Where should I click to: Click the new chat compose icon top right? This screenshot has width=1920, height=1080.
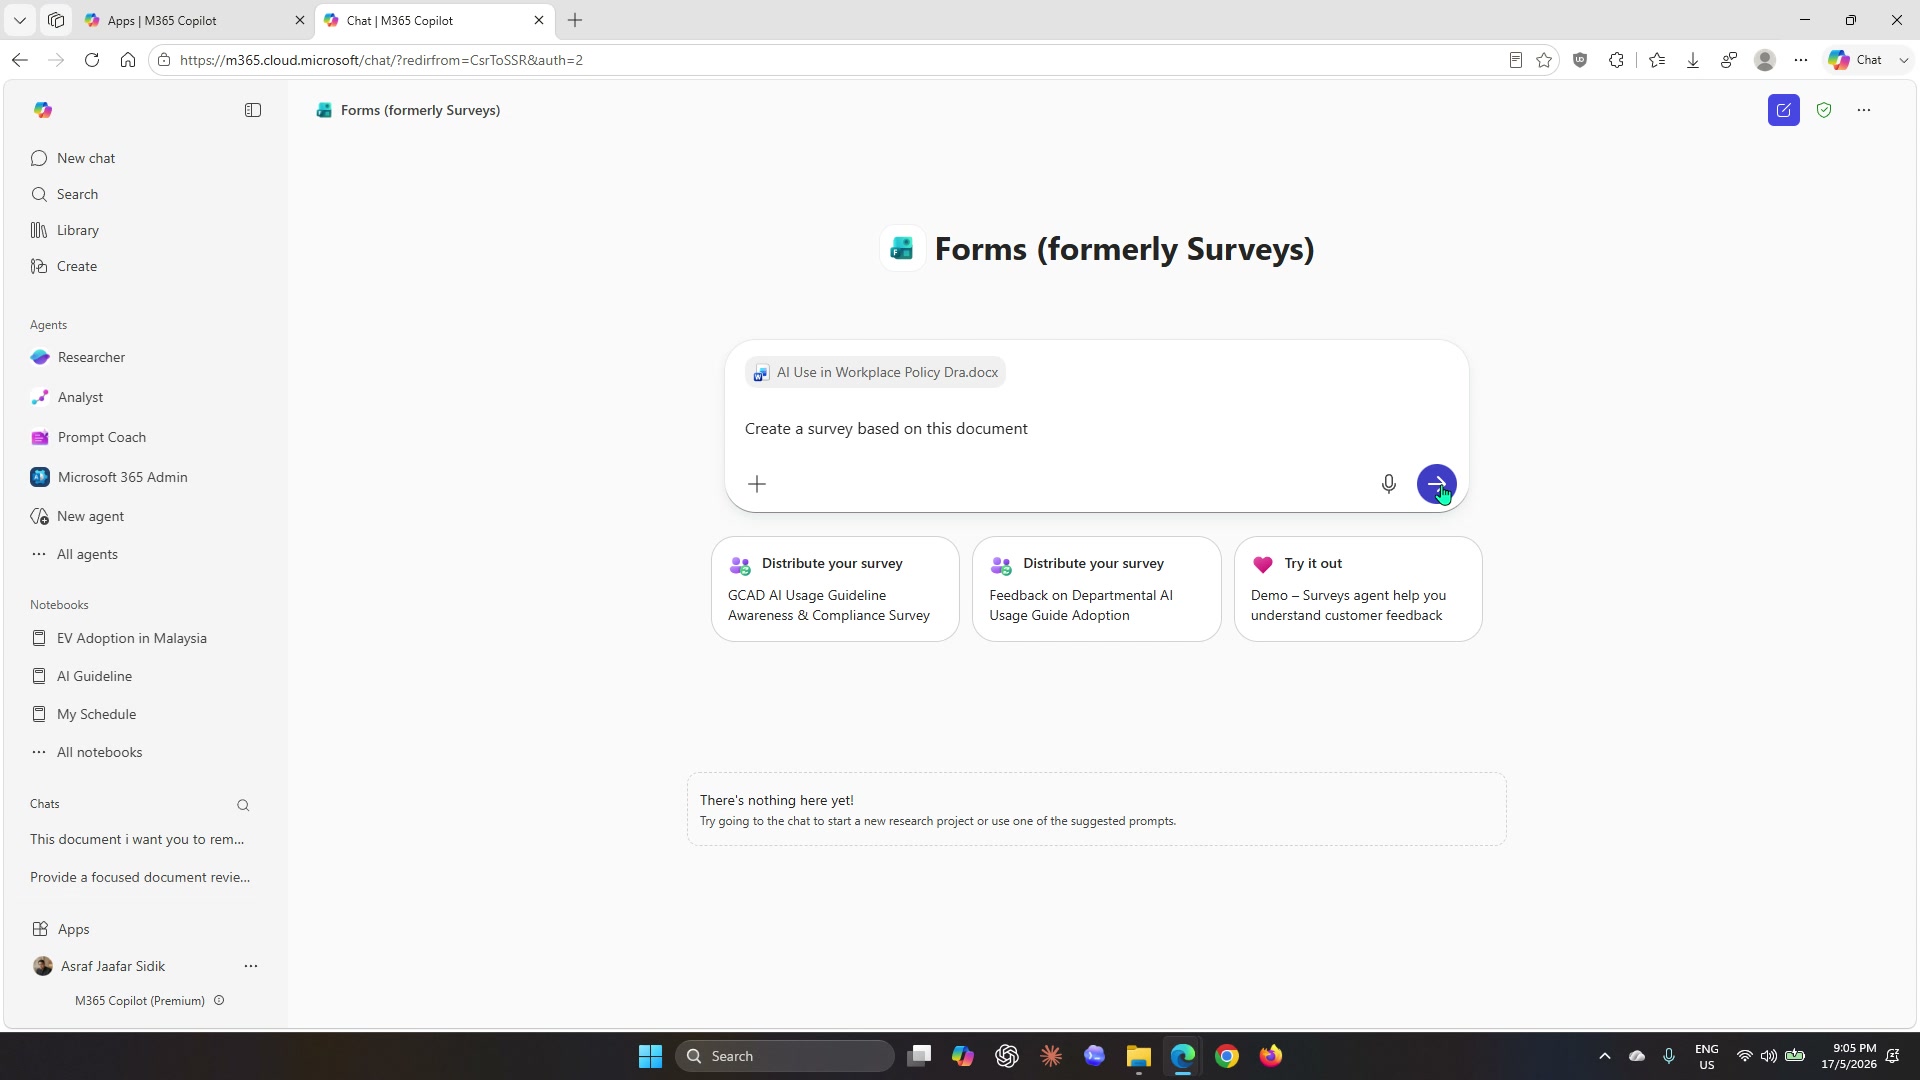(1784, 110)
